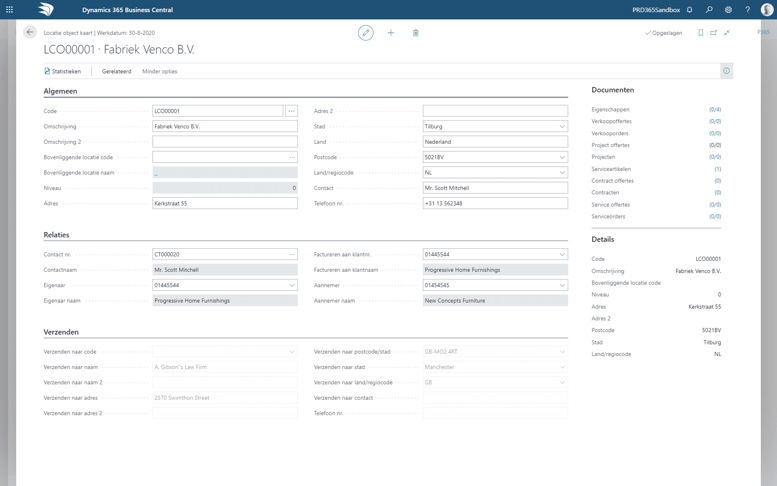Screen dimensions: 777x486
Task: Click the Telefoon nr. field +31 13 562348
Action: 495,203
